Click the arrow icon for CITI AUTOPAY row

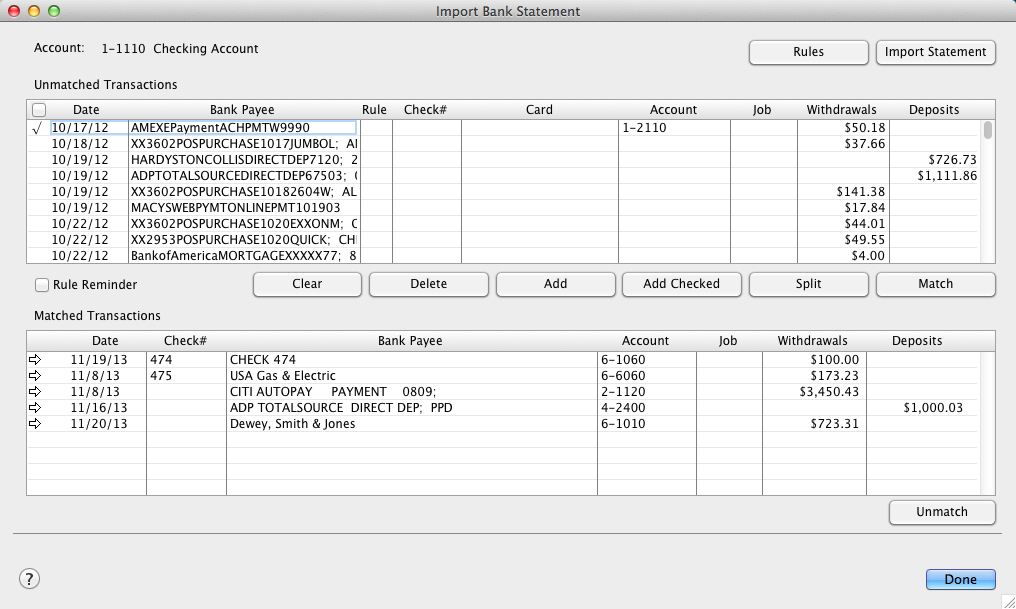tap(36, 392)
